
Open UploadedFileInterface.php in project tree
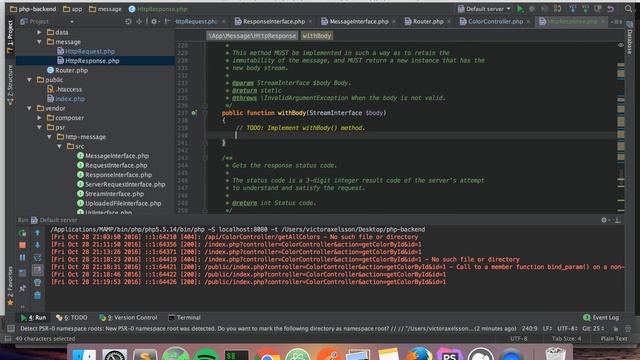pos(123,203)
